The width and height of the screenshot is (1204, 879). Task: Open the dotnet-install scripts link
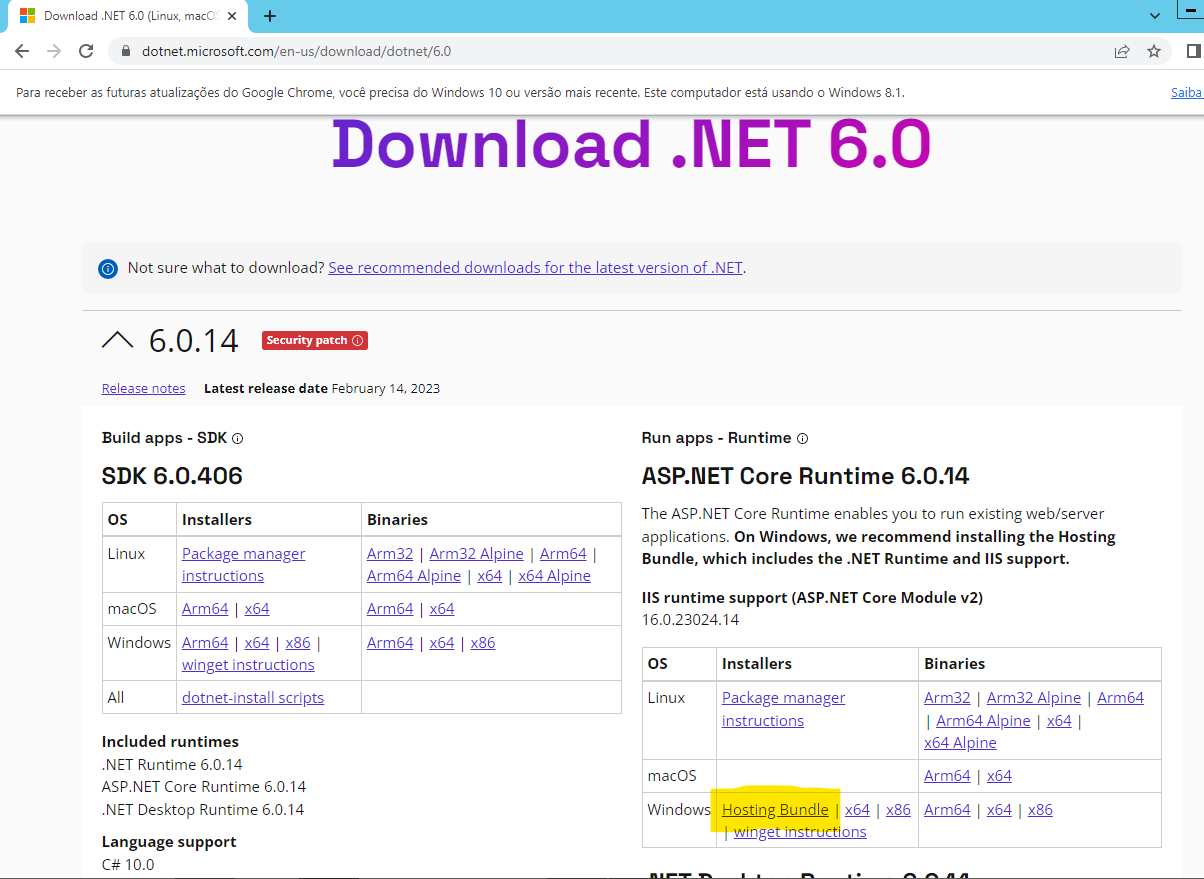tap(253, 698)
